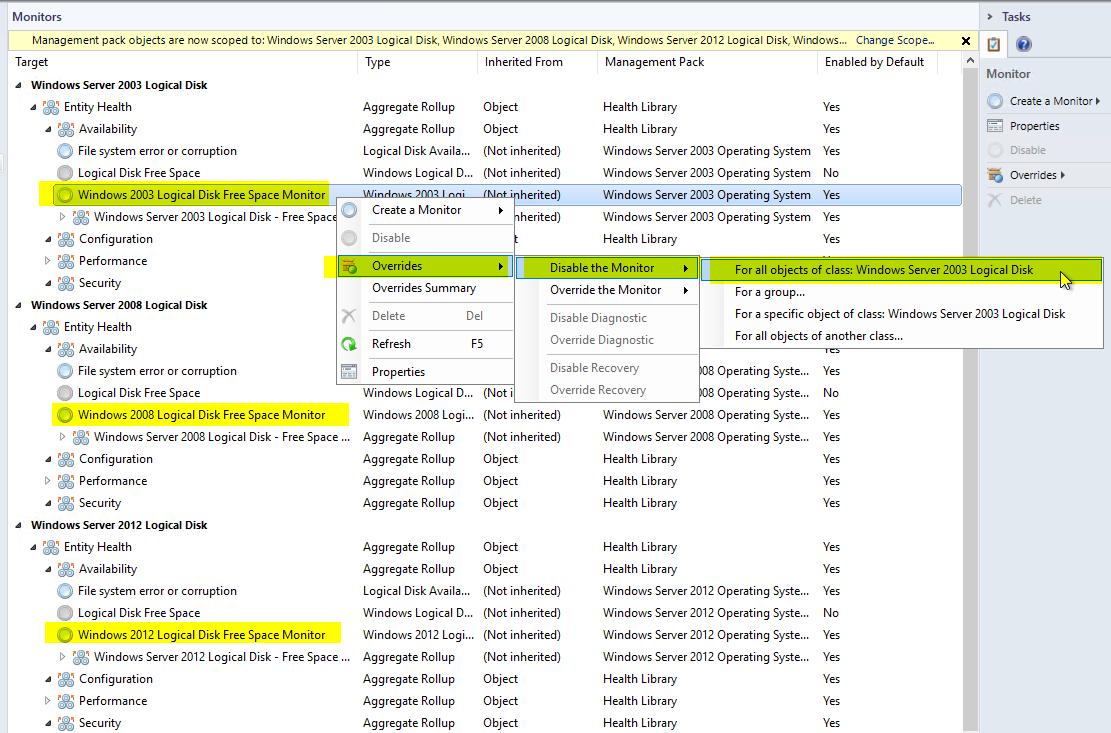
Task: Select the Windows Server 2003 'File system error or corruption' monitor icon
Action: coord(65,152)
